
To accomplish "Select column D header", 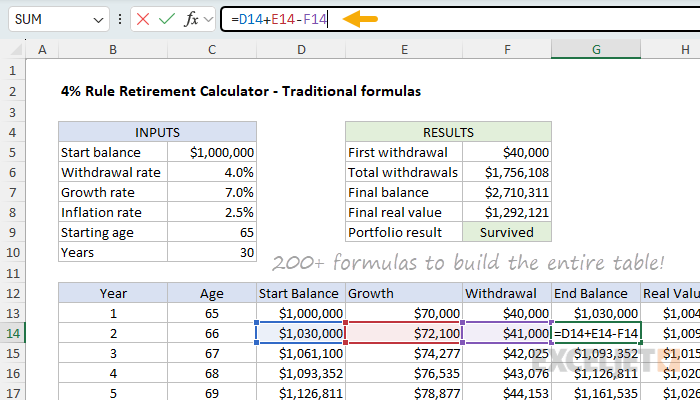I will click(301, 49).
